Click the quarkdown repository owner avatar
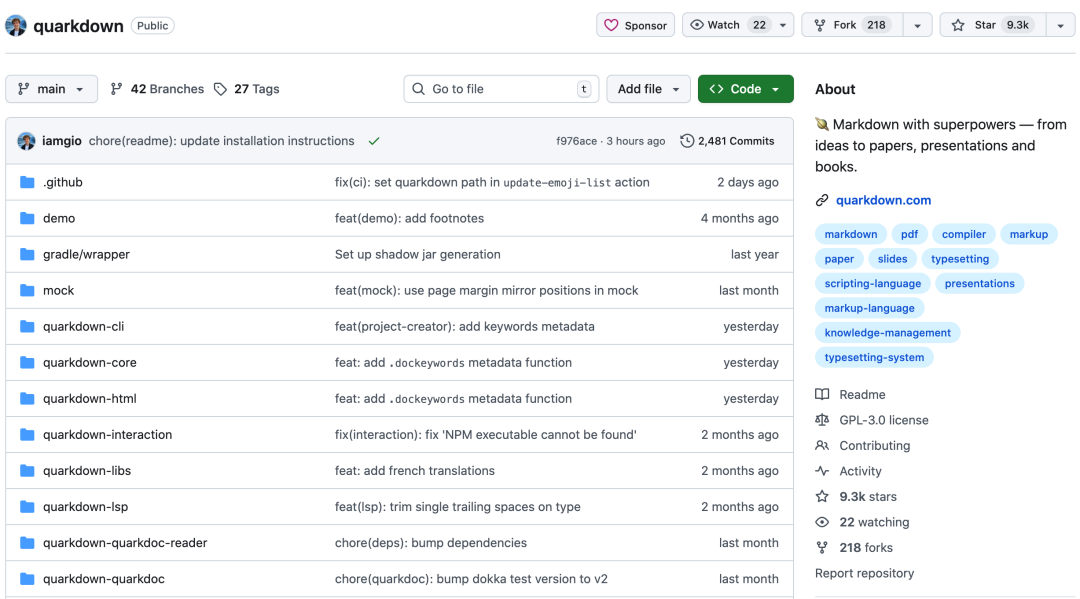Screen dimensions: 1080x599 pyautogui.click(x=16, y=25)
